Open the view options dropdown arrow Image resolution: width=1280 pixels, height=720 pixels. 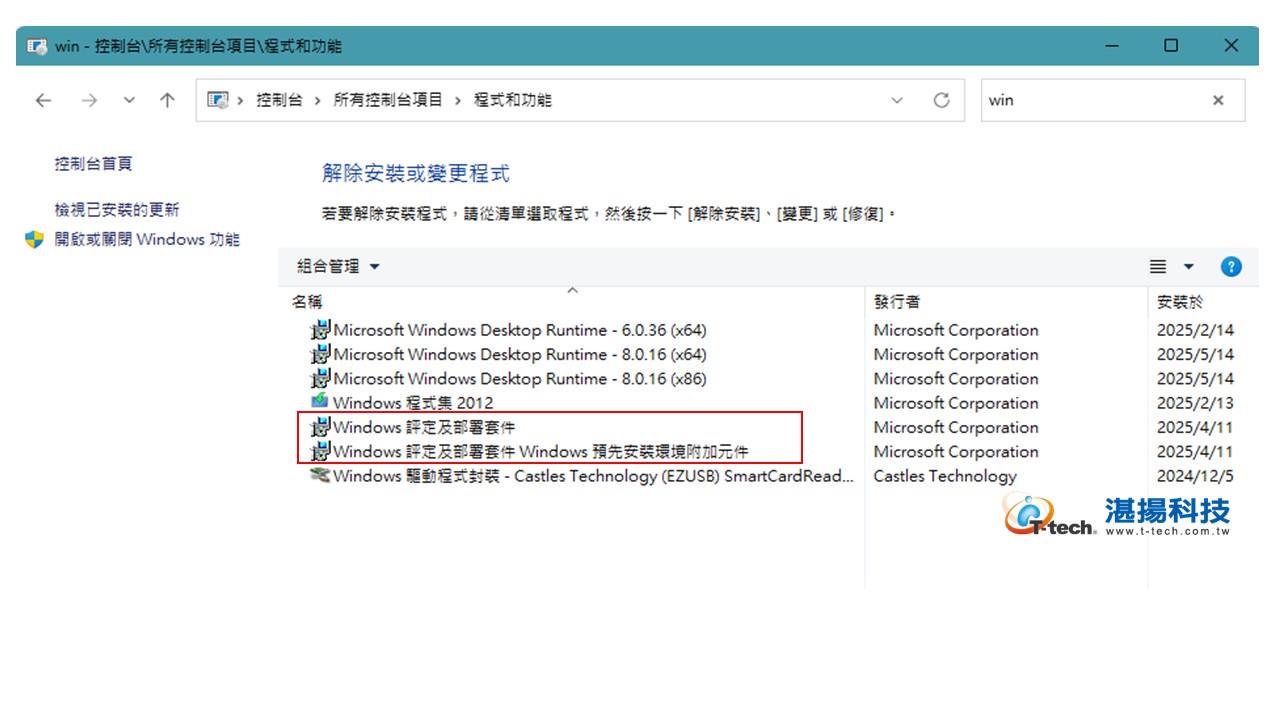(1189, 267)
